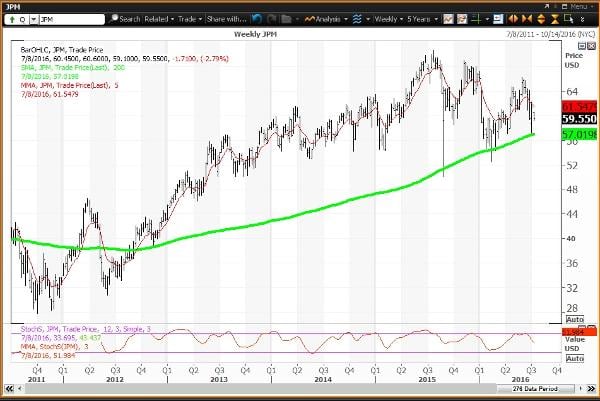600x401 pixels.
Task: Click the zoom selection rectangle icon
Action: [x=569, y=19]
